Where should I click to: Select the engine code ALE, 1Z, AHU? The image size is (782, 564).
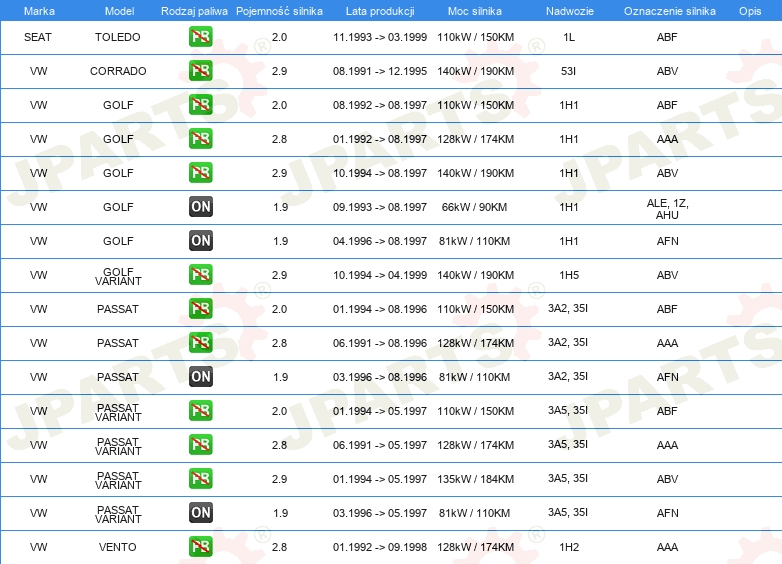coord(667,209)
